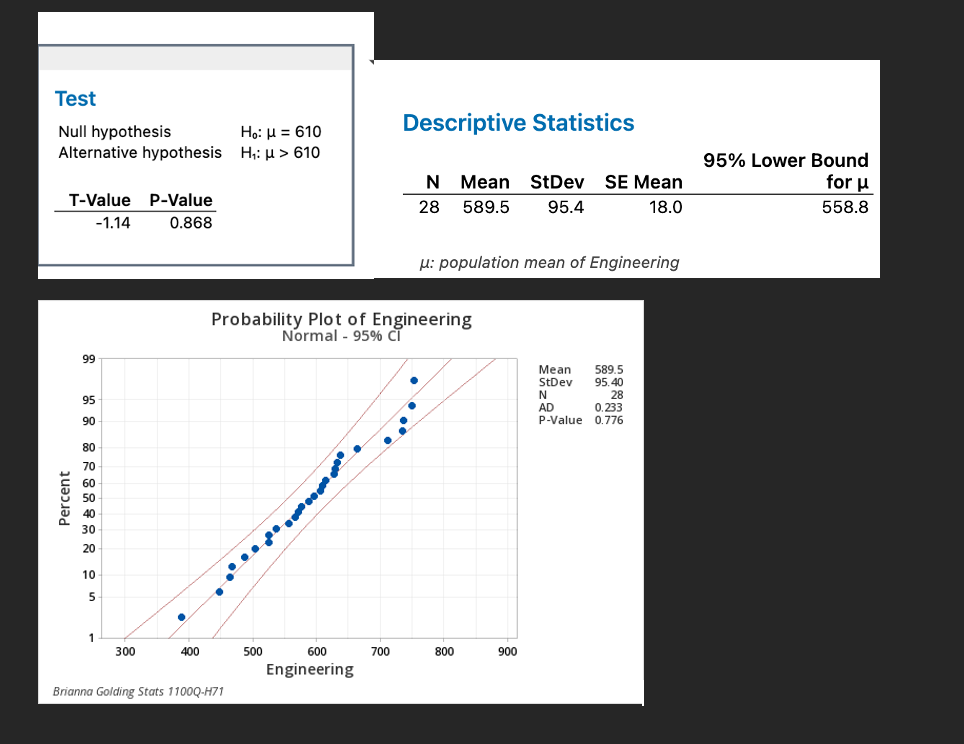Image resolution: width=964 pixels, height=744 pixels.
Task: Click the Probability Plot of Engineering title
Action: click(341, 318)
